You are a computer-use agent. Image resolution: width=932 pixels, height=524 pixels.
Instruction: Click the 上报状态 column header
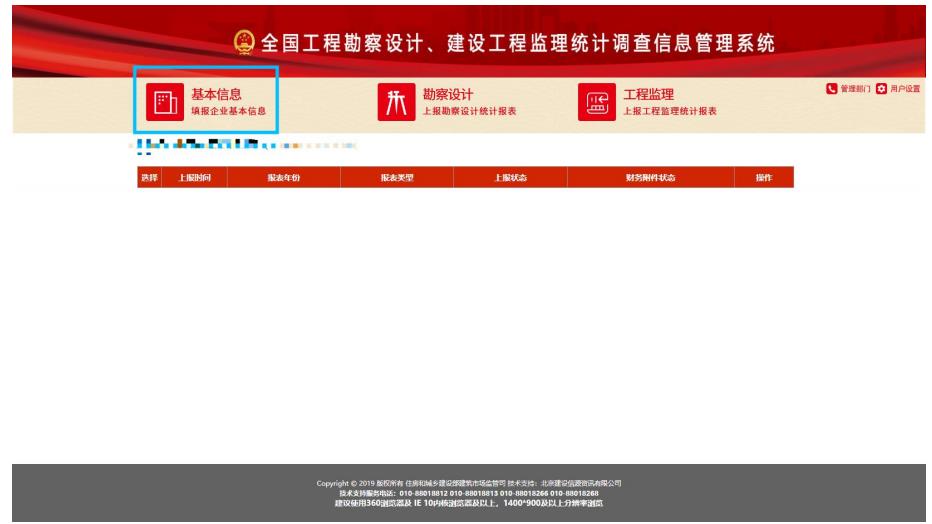510,177
